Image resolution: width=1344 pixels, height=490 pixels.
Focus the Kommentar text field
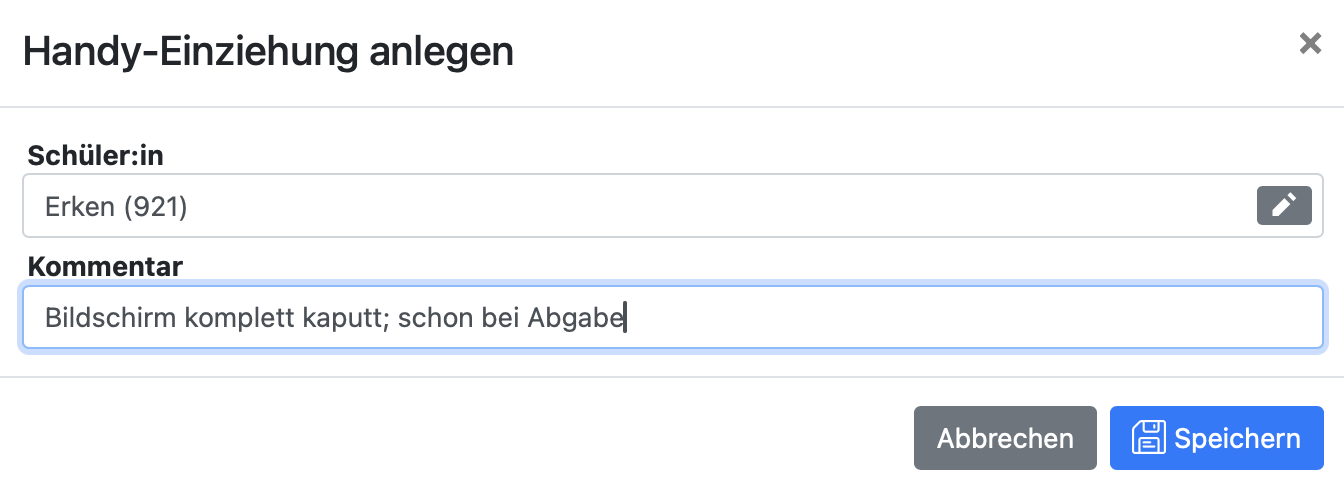pos(900,318)
